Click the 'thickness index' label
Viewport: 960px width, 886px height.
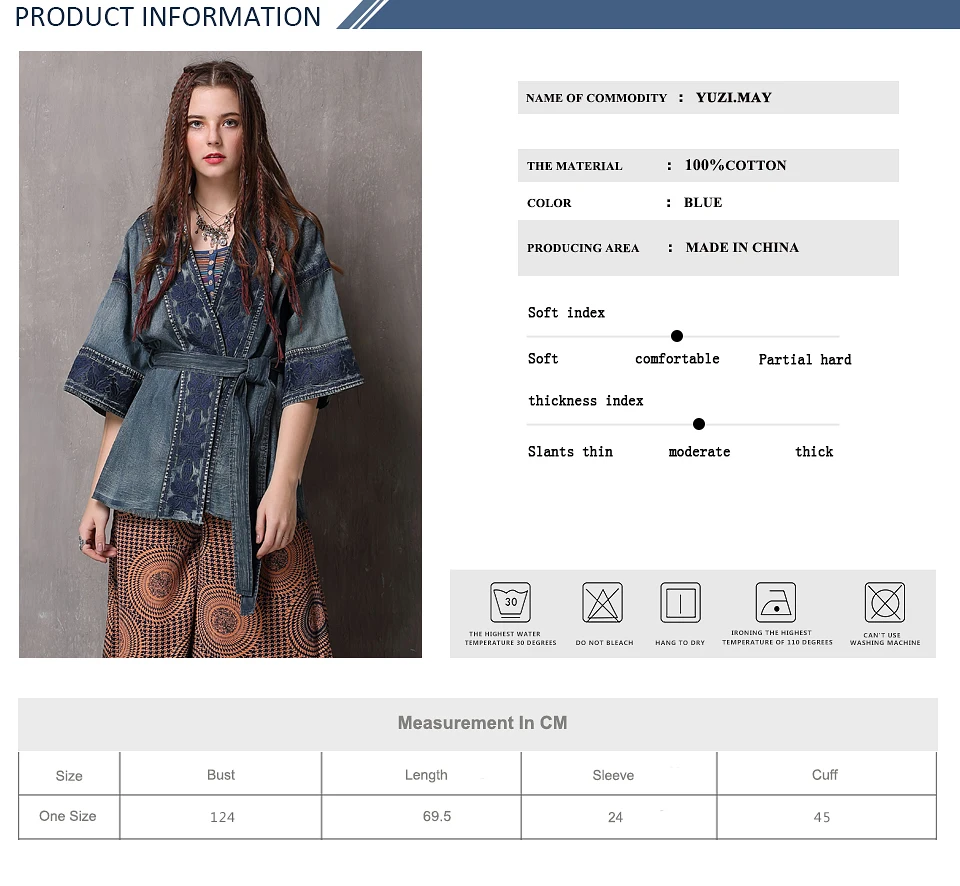(x=586, y=401)
